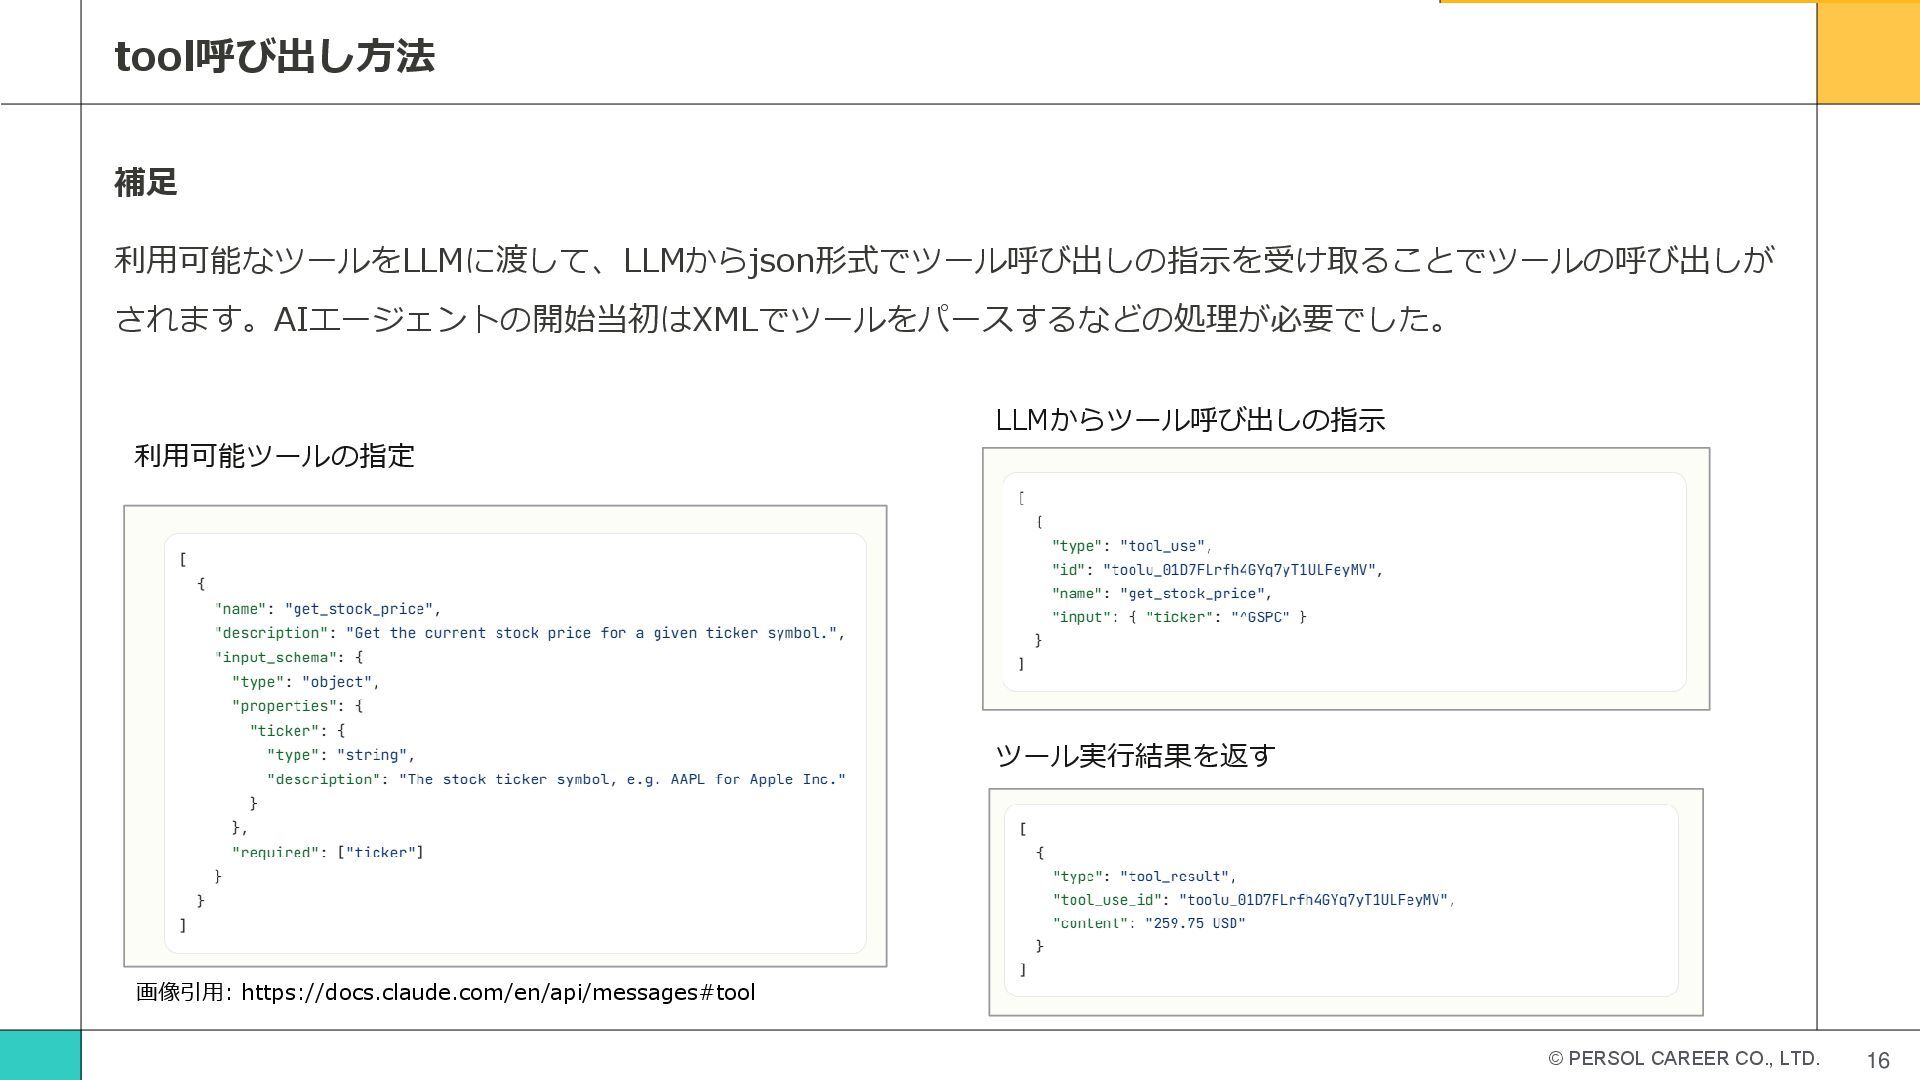Click the 'ツール実行結果を返す' caption
Image resolution: width=1920 pixels, height=1080 pixels.
(x=1134, y=755)
